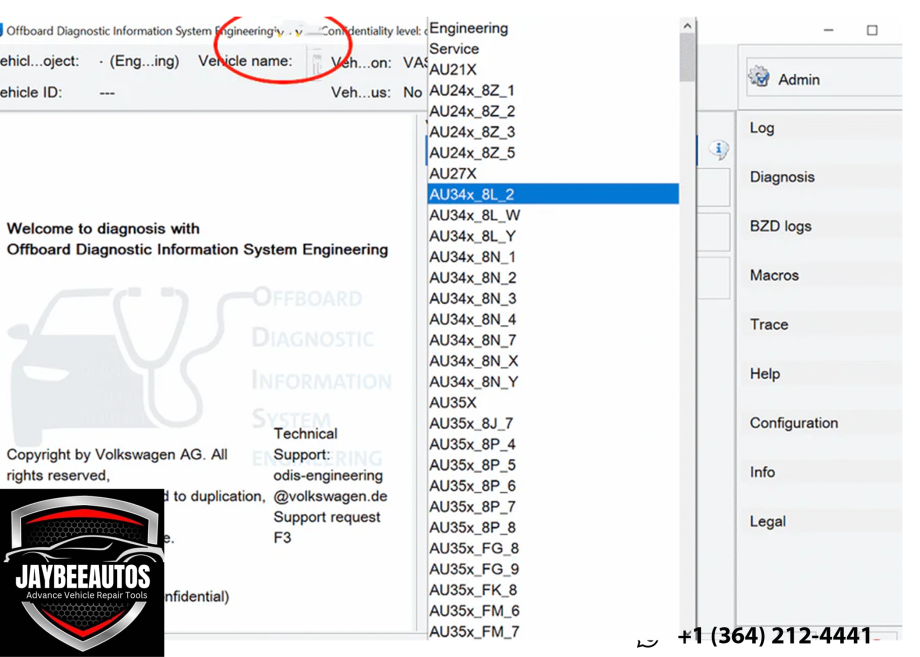Click the odis-engineering@volkswagen.de support address
Image resolution: width=920 pixels, height=657 pixels.
click(x=330, y=486)
